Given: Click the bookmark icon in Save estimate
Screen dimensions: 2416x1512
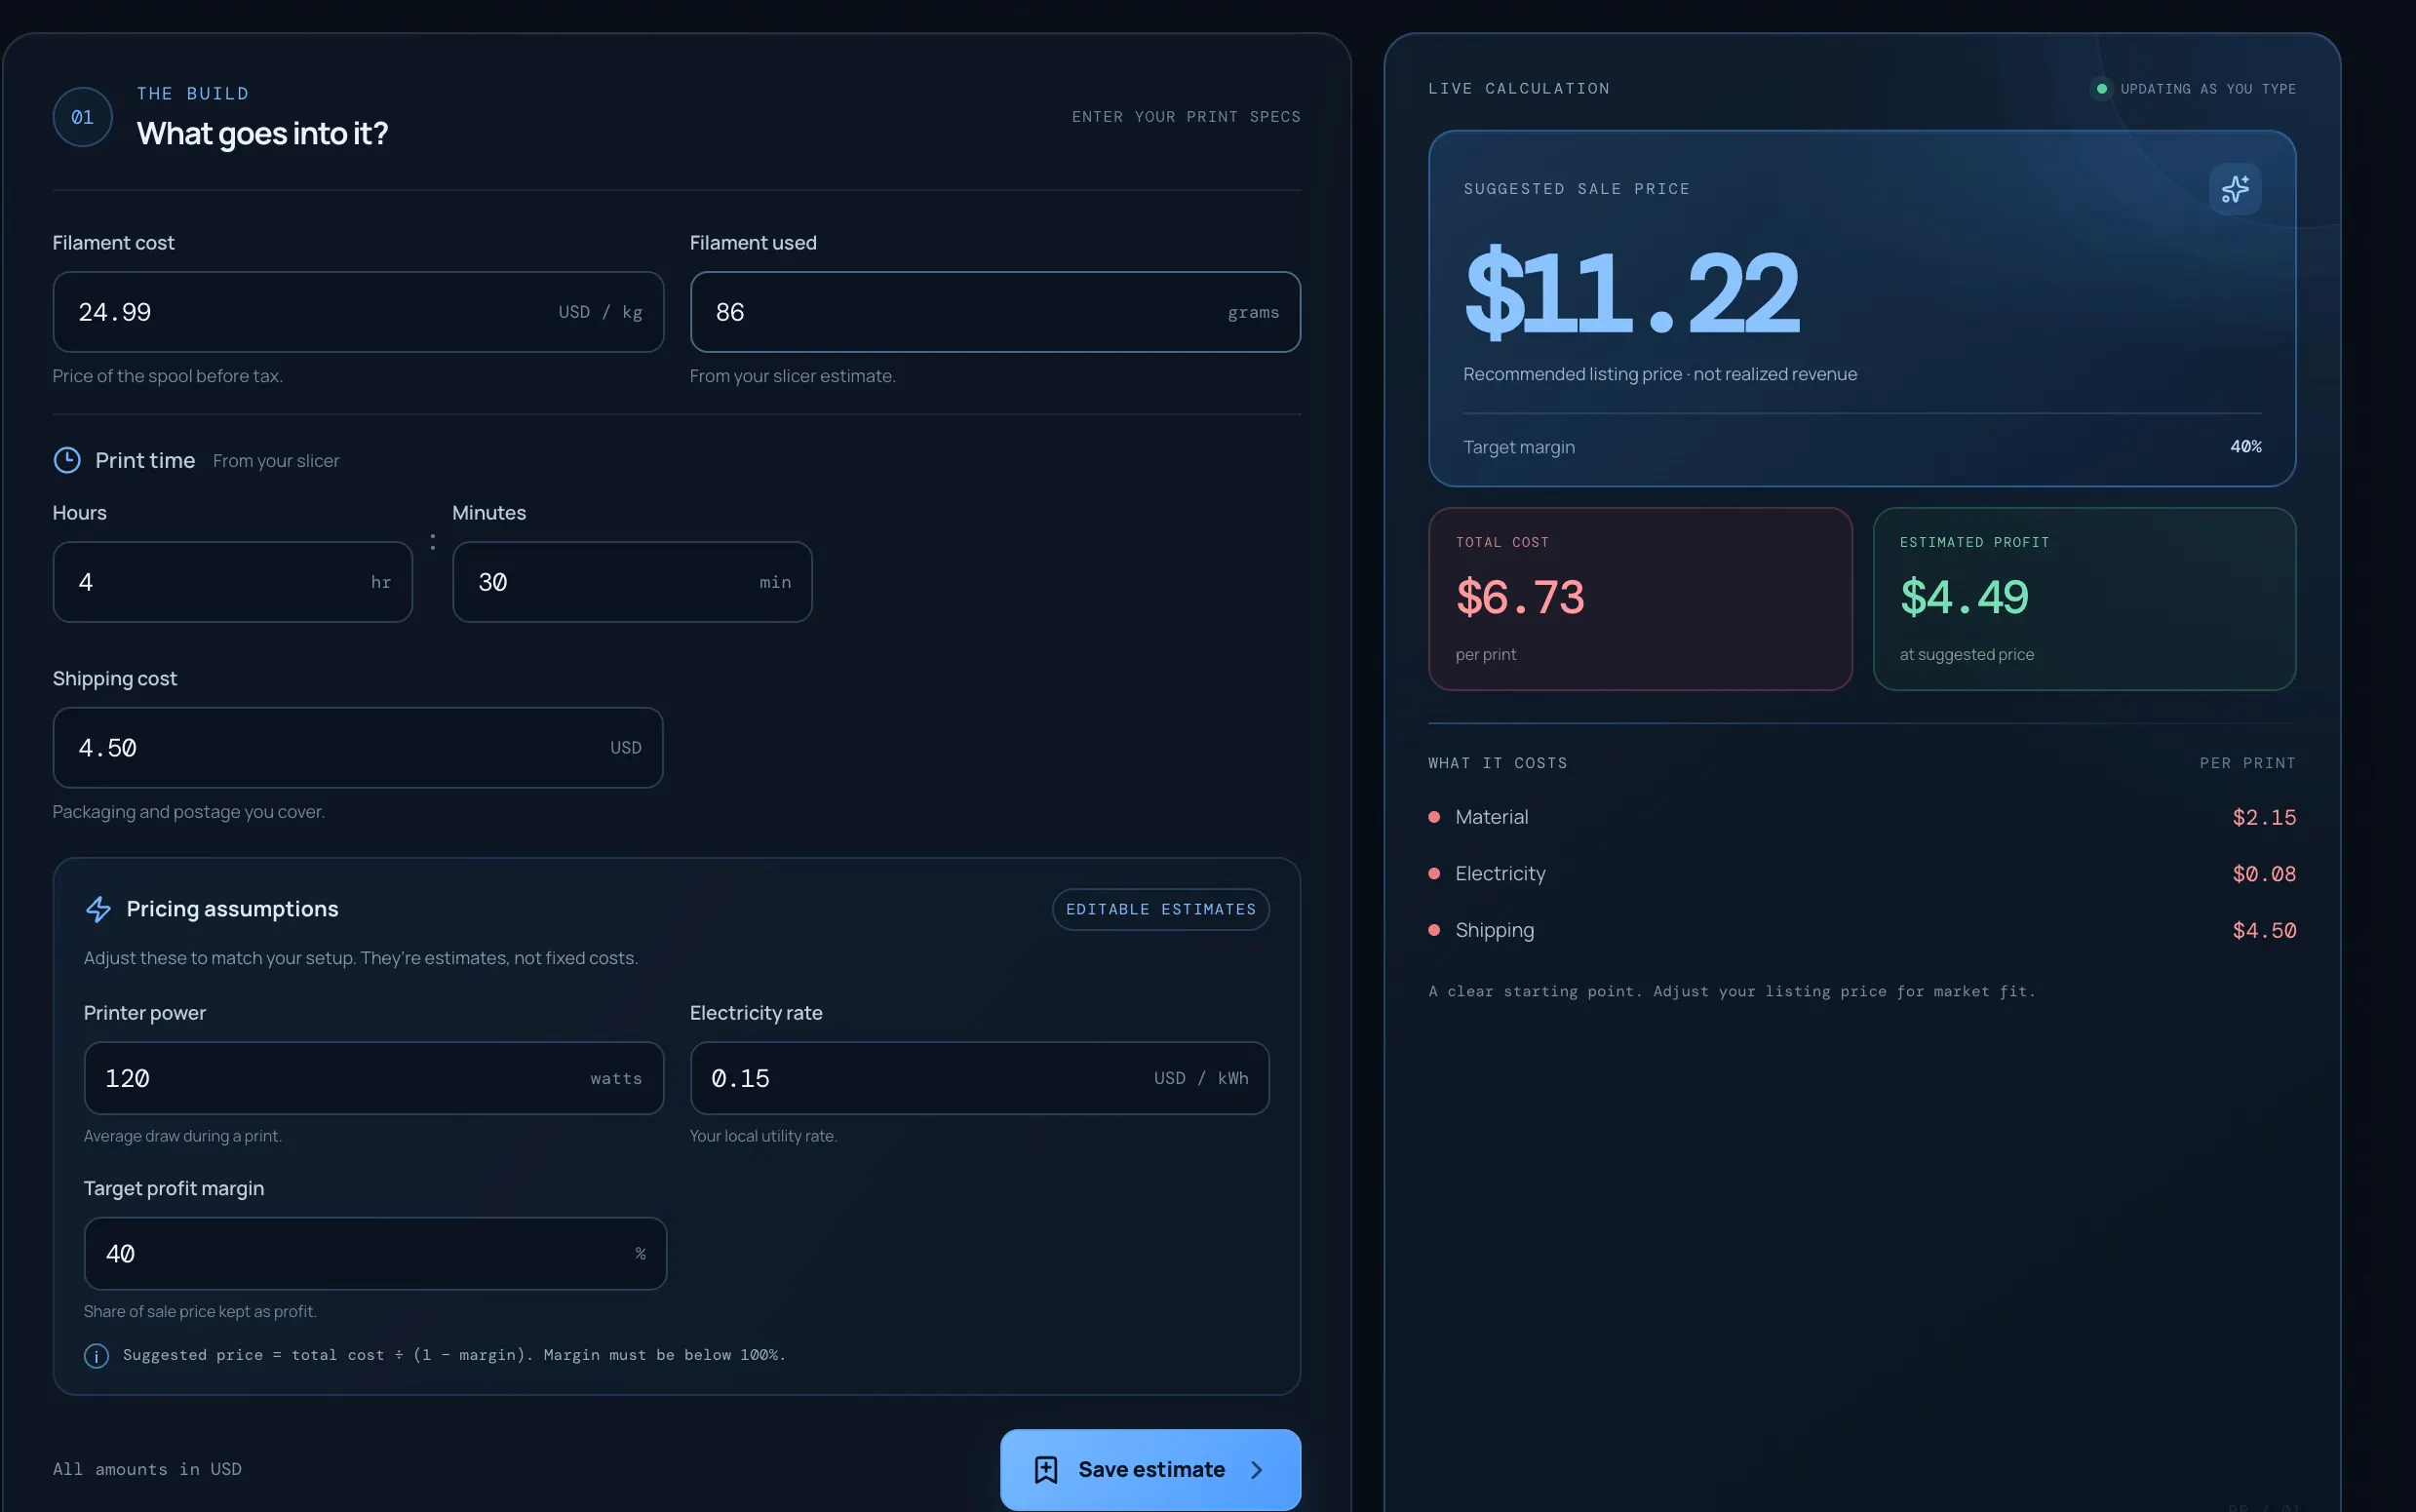Looking at the screenshot, I should click(x=1046, y=1469).
